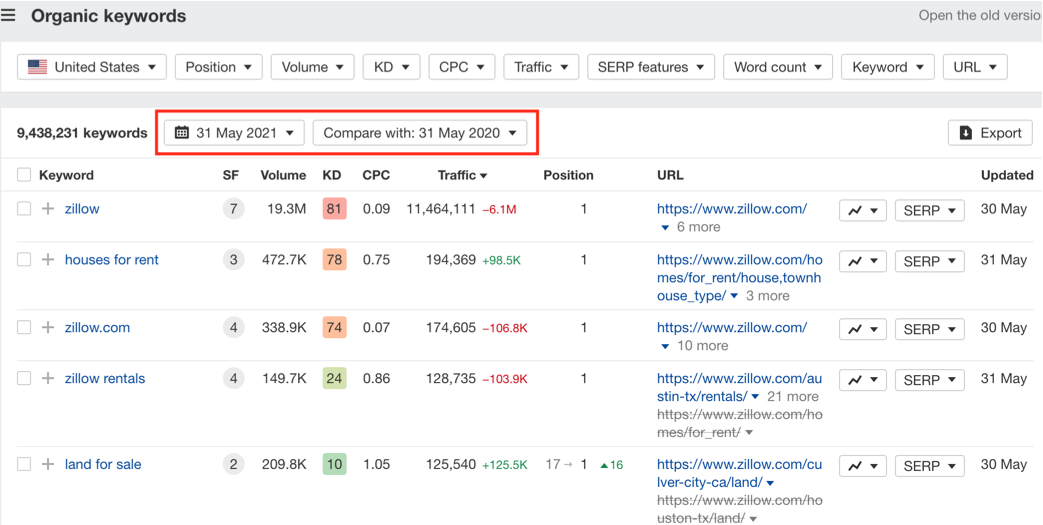
Task: Check the zillow.com row checkbox
Action: (x=24, y=327)
